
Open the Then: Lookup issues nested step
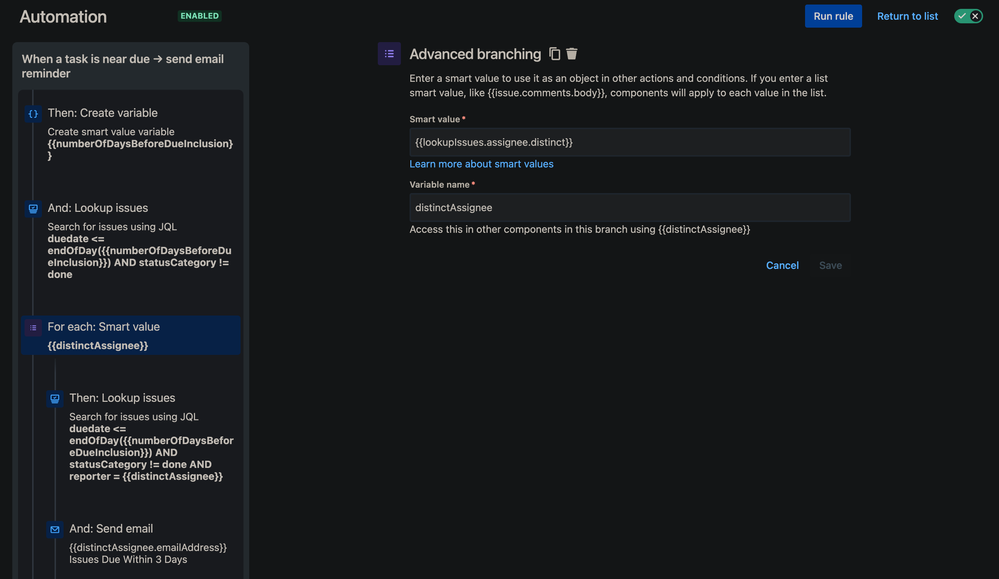pyautogui.click(x=141, y=437)
